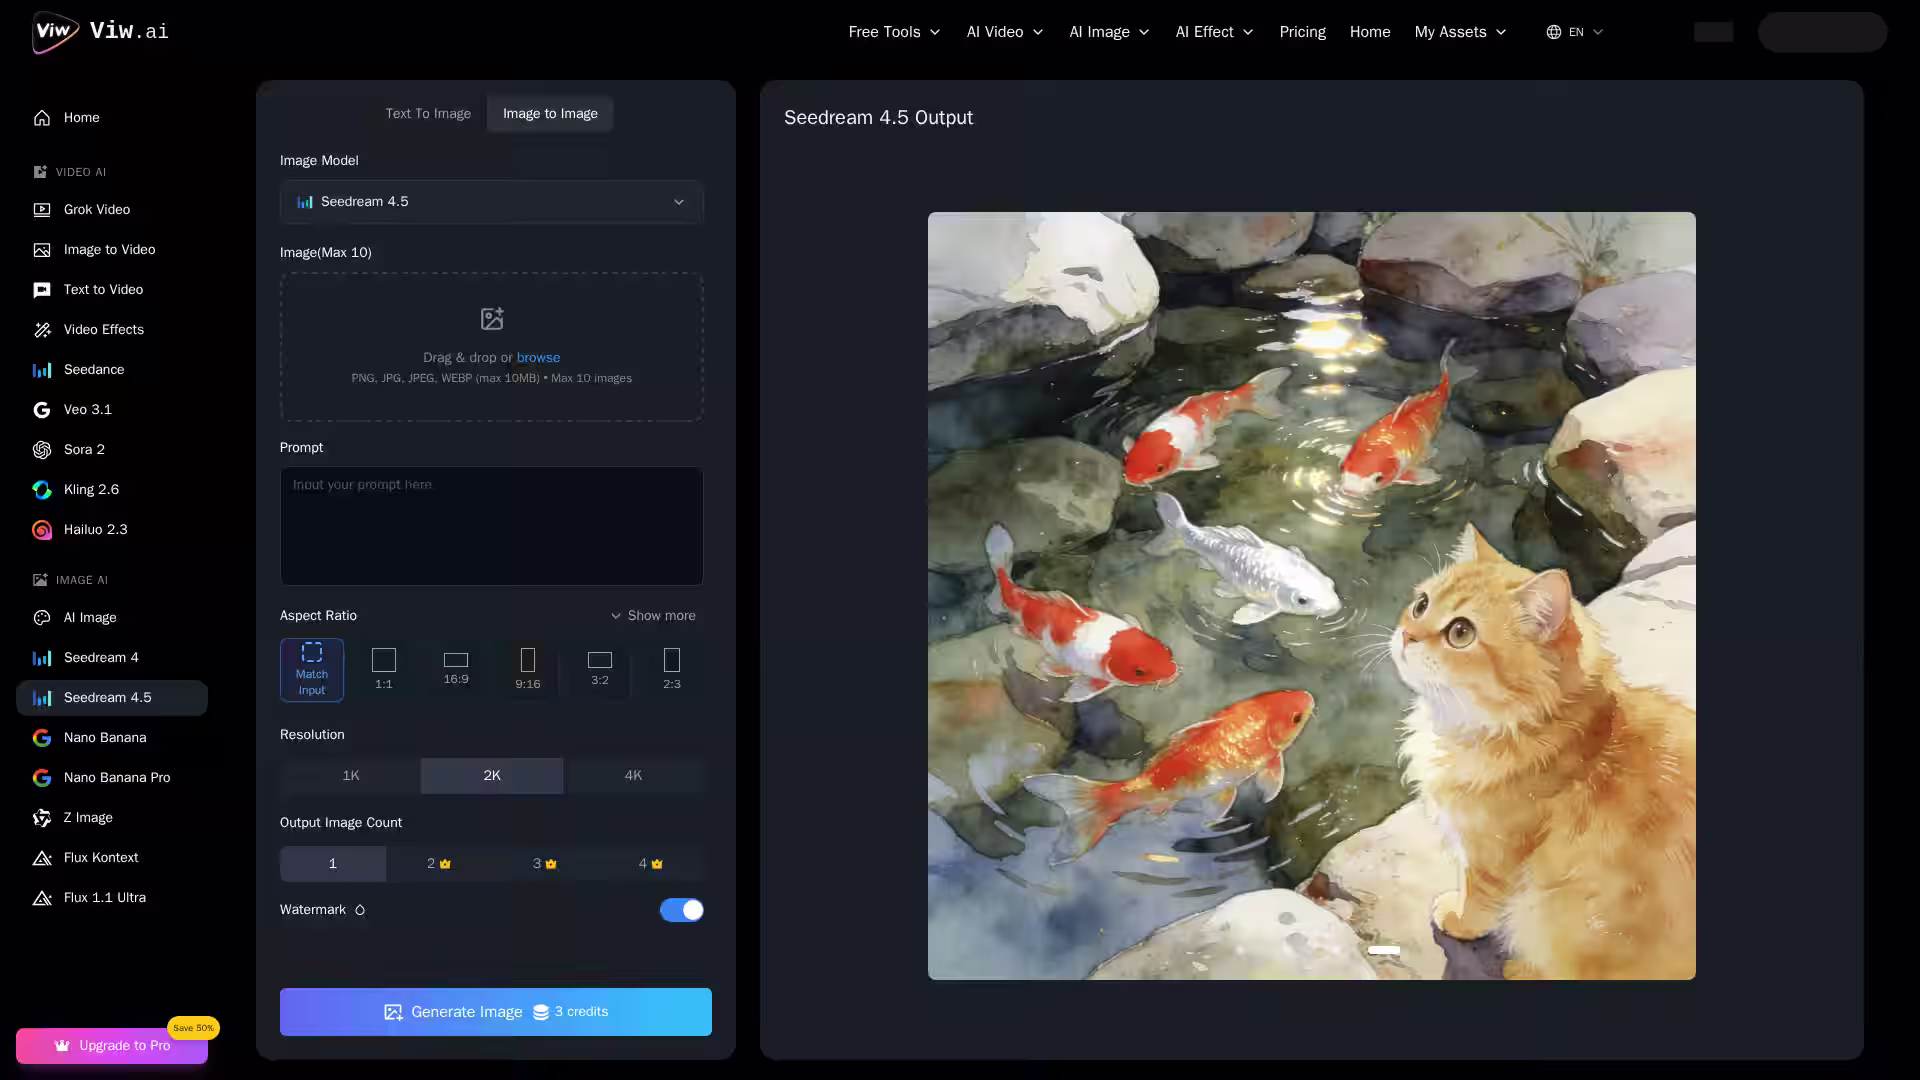
Task: Open Sora 2 from sidebar
Action: [x=84, y=450]
